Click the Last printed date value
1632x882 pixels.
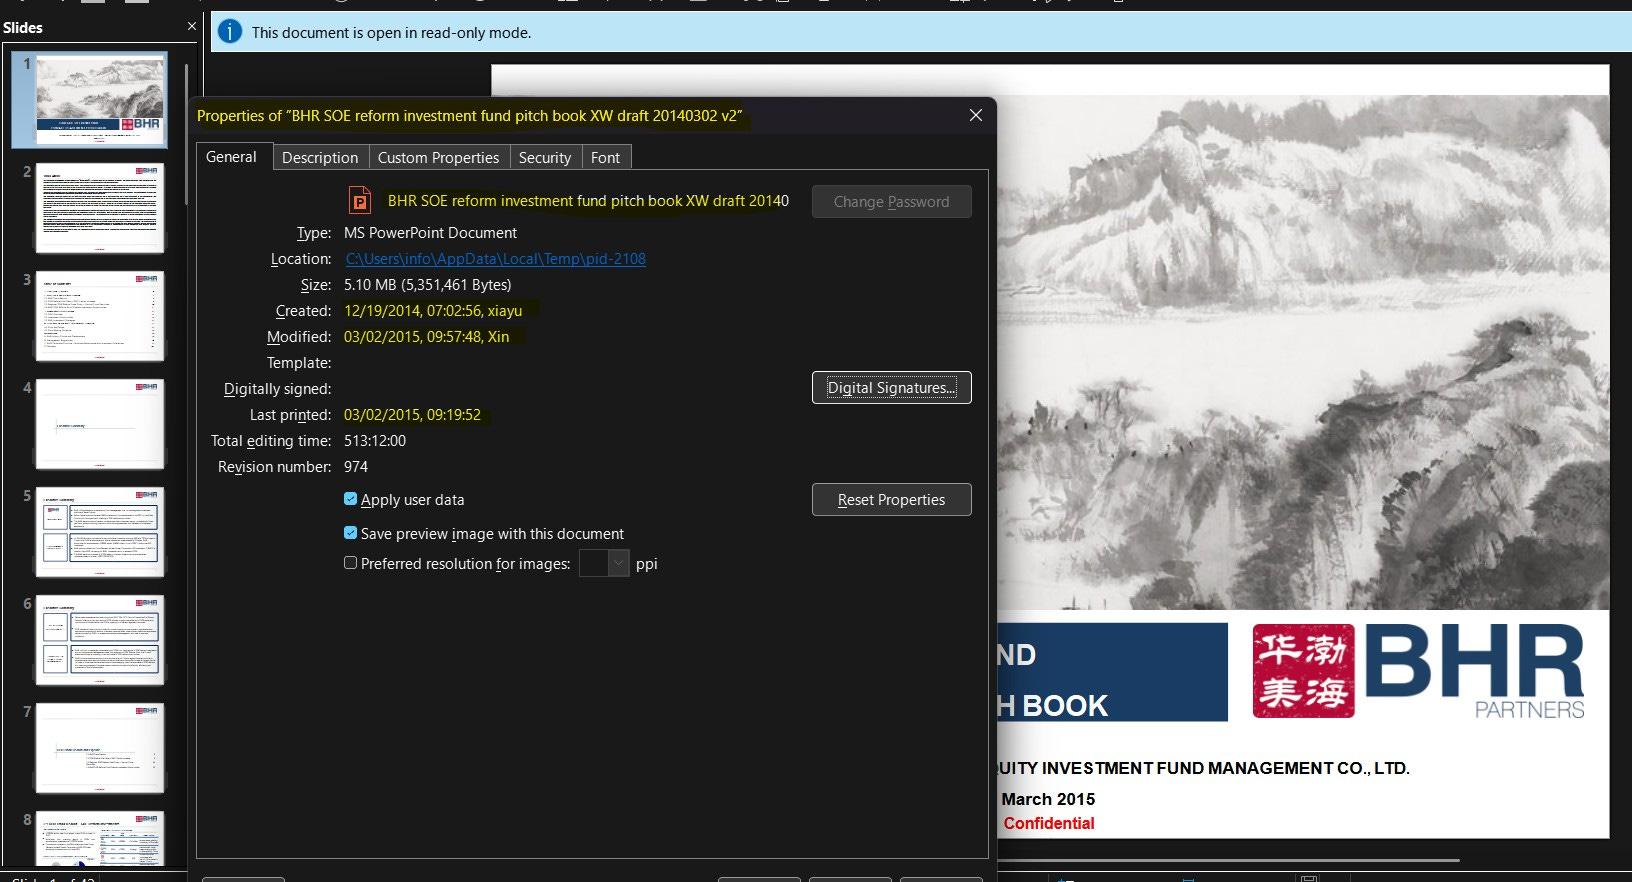point(412,415)
